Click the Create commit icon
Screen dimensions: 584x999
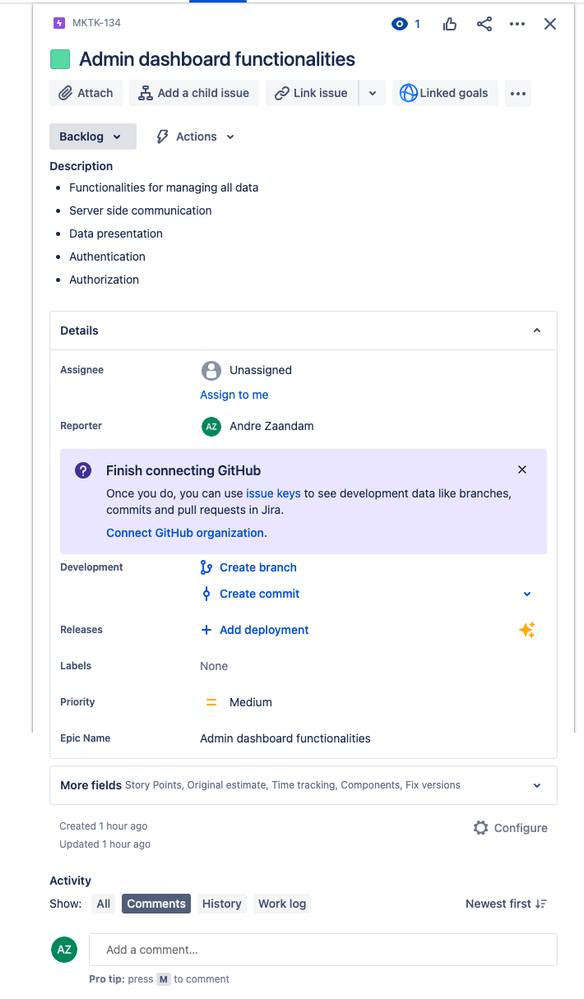coord(206,594)
